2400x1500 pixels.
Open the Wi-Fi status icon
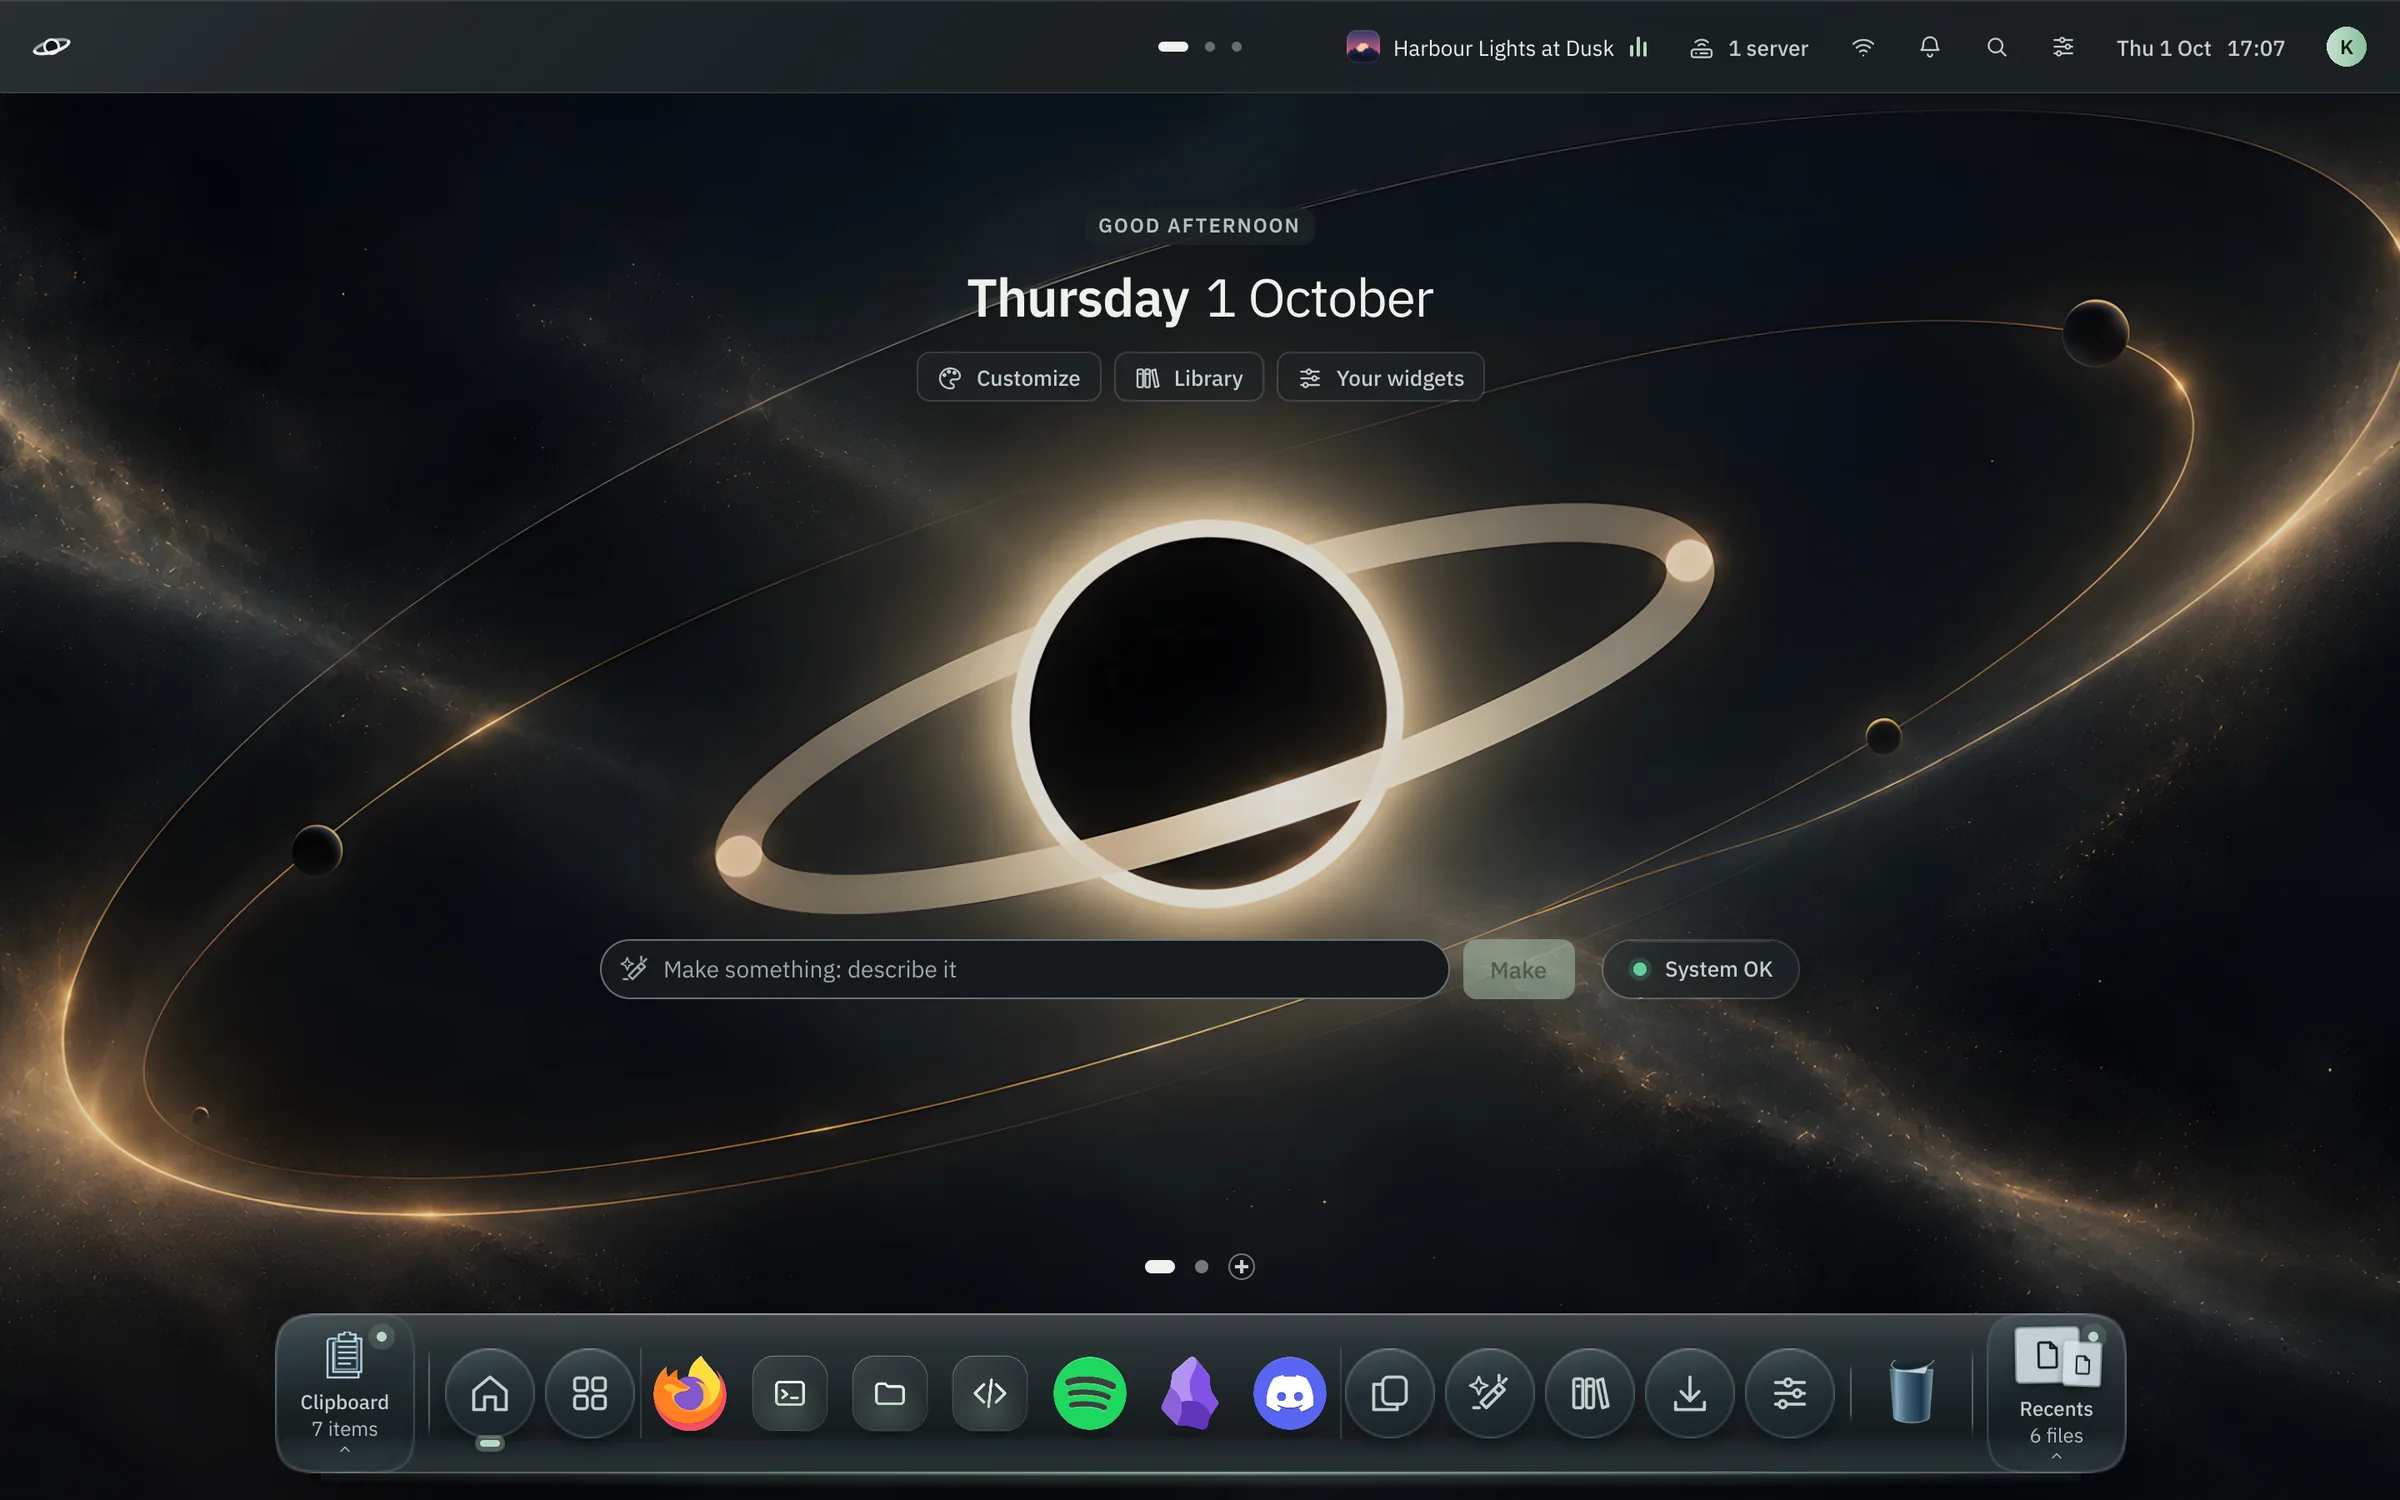pyautogui.click(x=1862, y=47)
